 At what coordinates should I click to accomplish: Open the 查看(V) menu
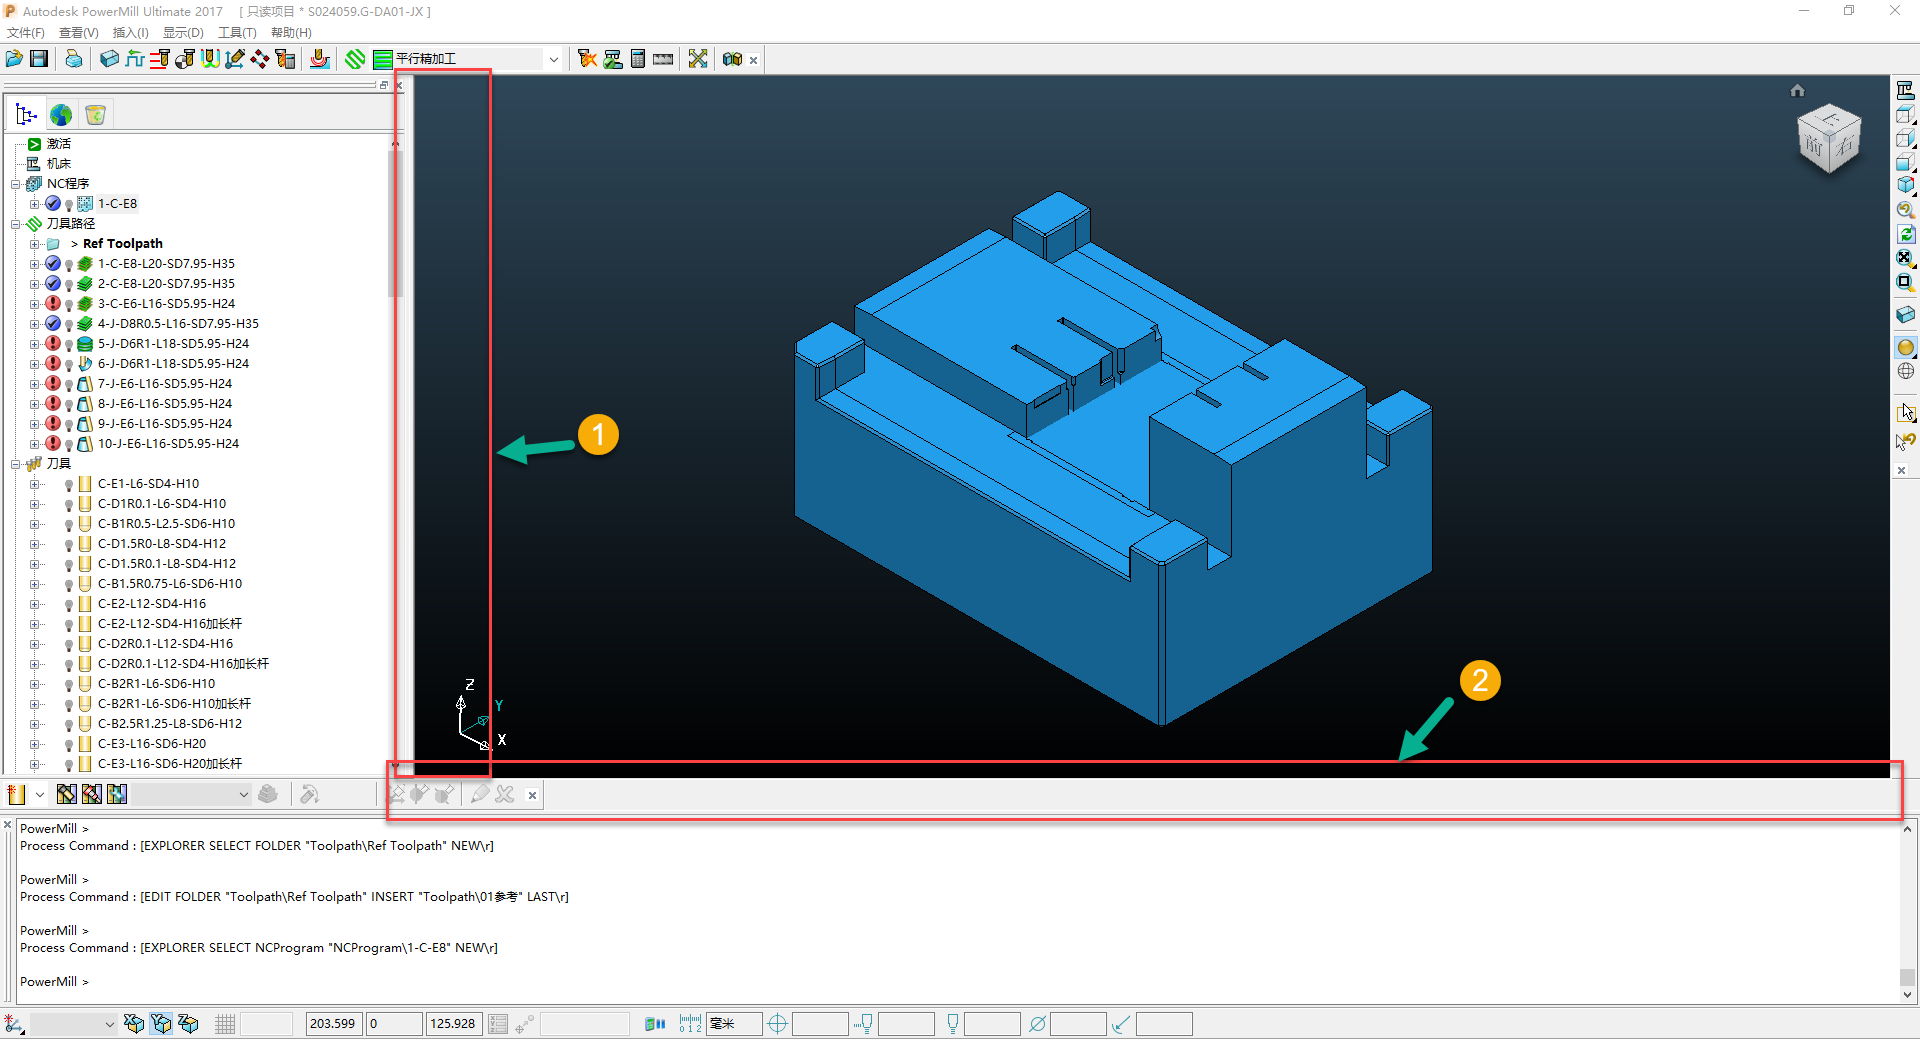78,33
